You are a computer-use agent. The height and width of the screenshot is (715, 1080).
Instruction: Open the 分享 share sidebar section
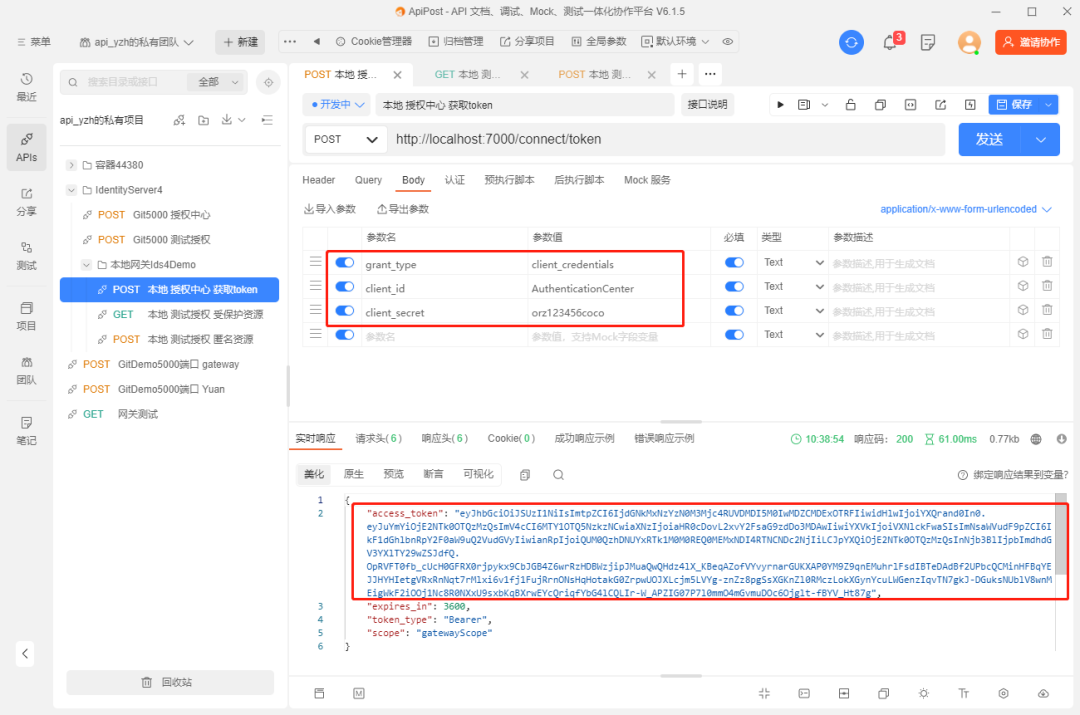click(x=26, y=202)
